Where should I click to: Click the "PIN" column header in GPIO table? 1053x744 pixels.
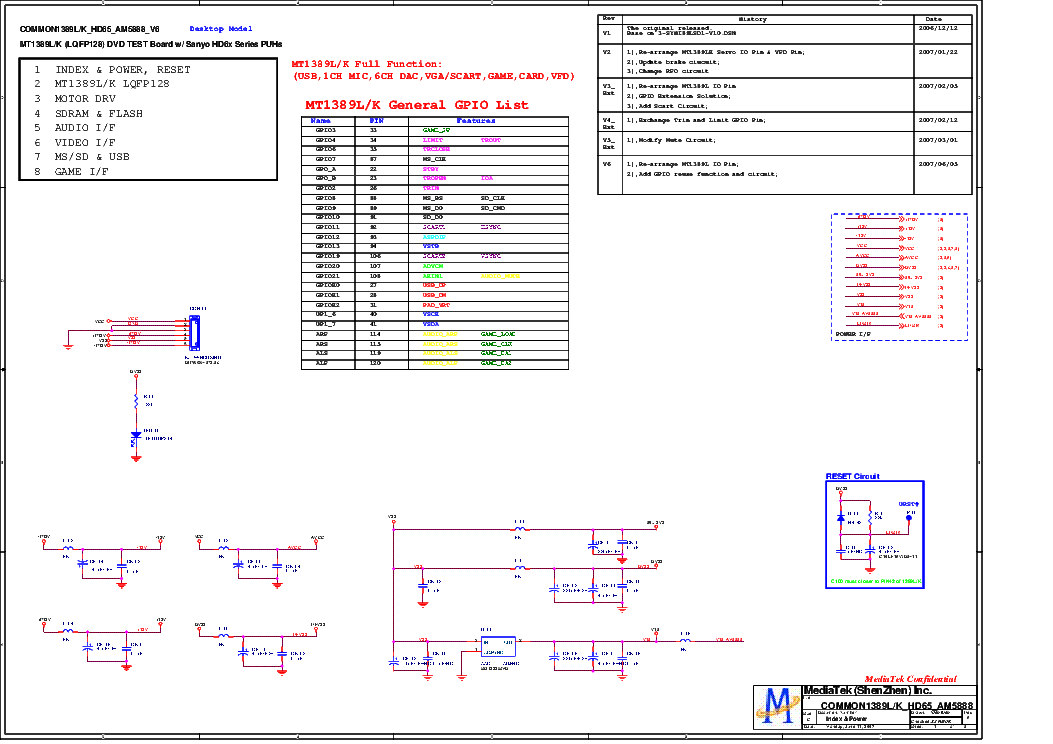(x=376, y=121)
